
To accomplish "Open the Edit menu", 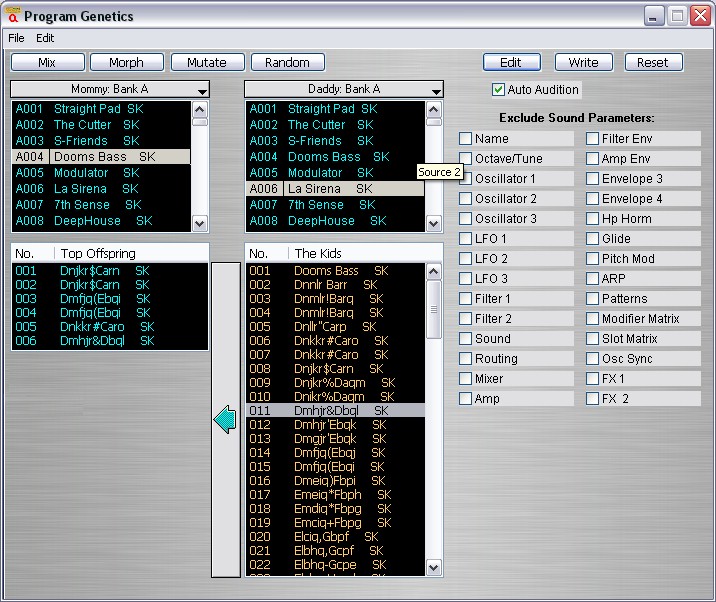I will [45, 38].
